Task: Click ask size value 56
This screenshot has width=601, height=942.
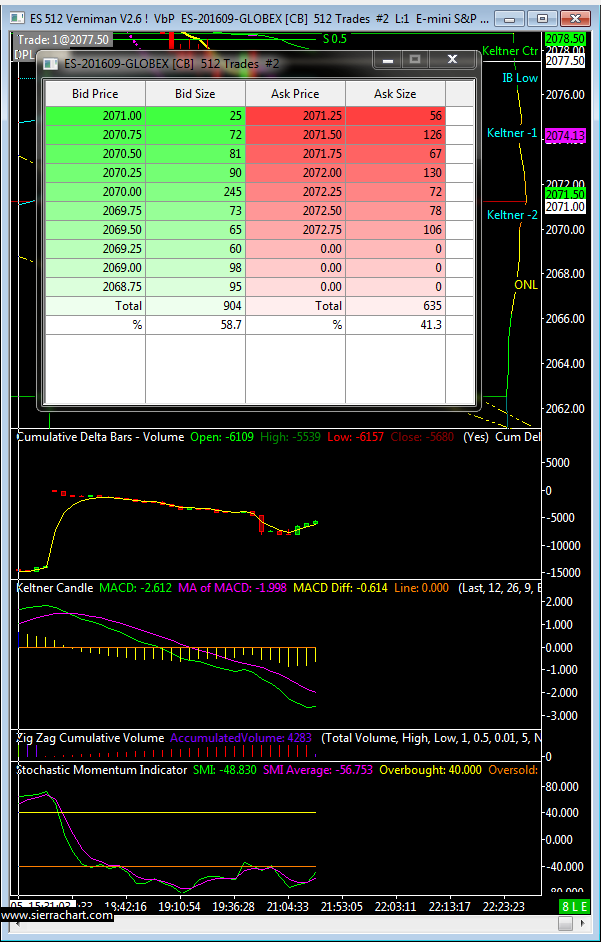Action: [395, 116]
